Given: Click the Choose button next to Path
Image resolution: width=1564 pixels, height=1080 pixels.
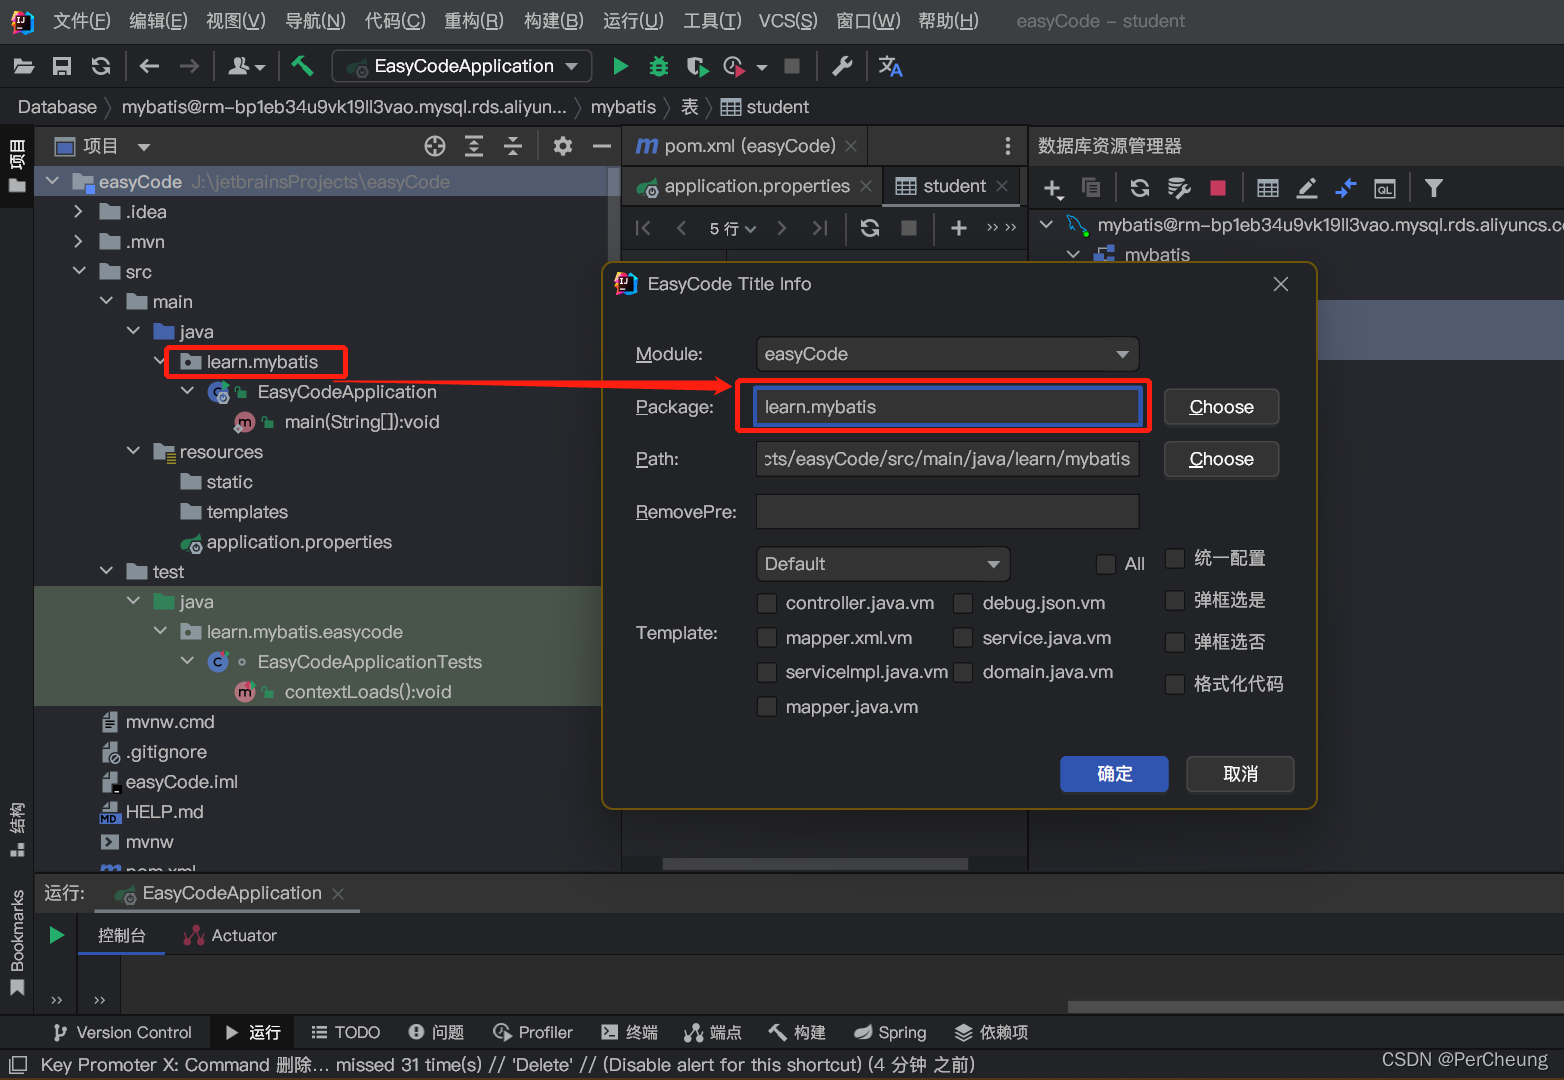Looking at the screenshot, I should (x=1221, y=459).
